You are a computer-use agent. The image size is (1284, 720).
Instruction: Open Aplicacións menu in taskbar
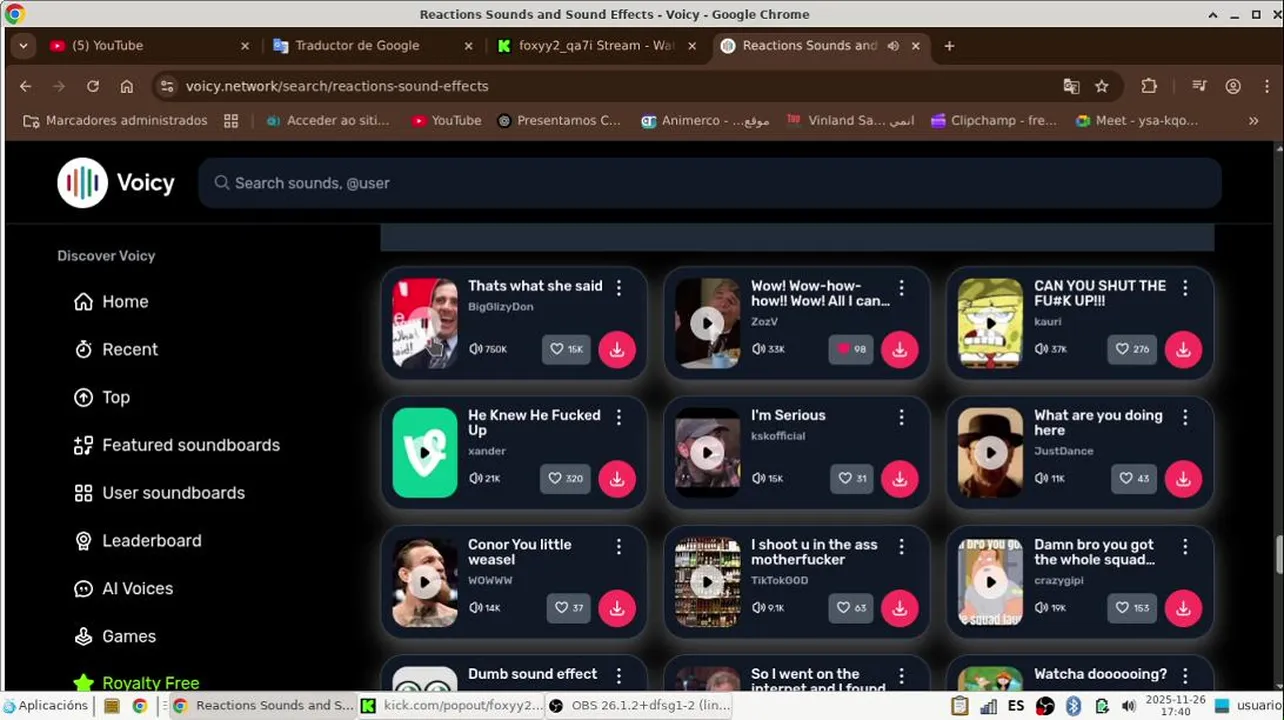tap(46, 705)
